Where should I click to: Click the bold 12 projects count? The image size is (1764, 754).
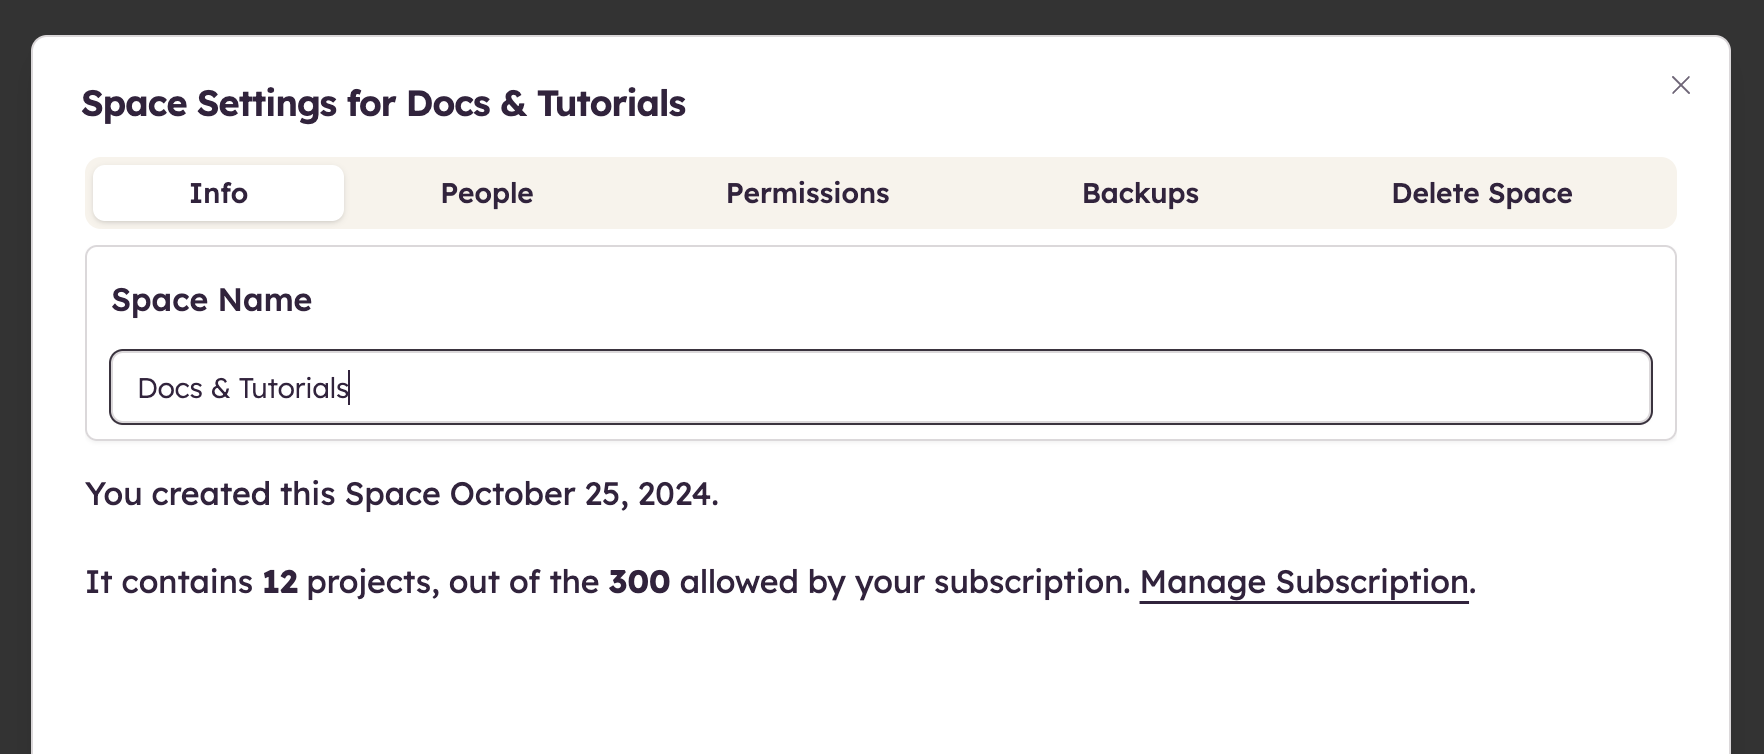point(280,582)
